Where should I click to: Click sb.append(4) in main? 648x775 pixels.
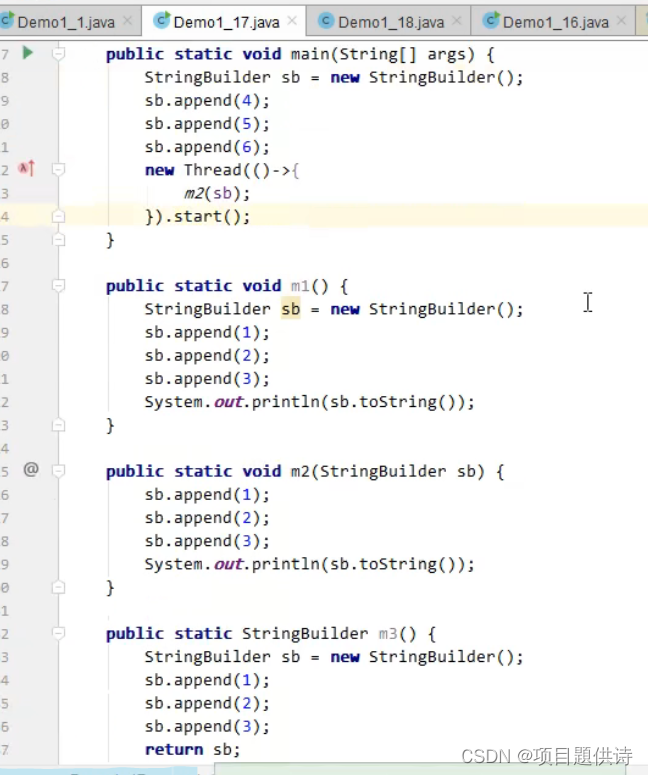coord(207,100)
